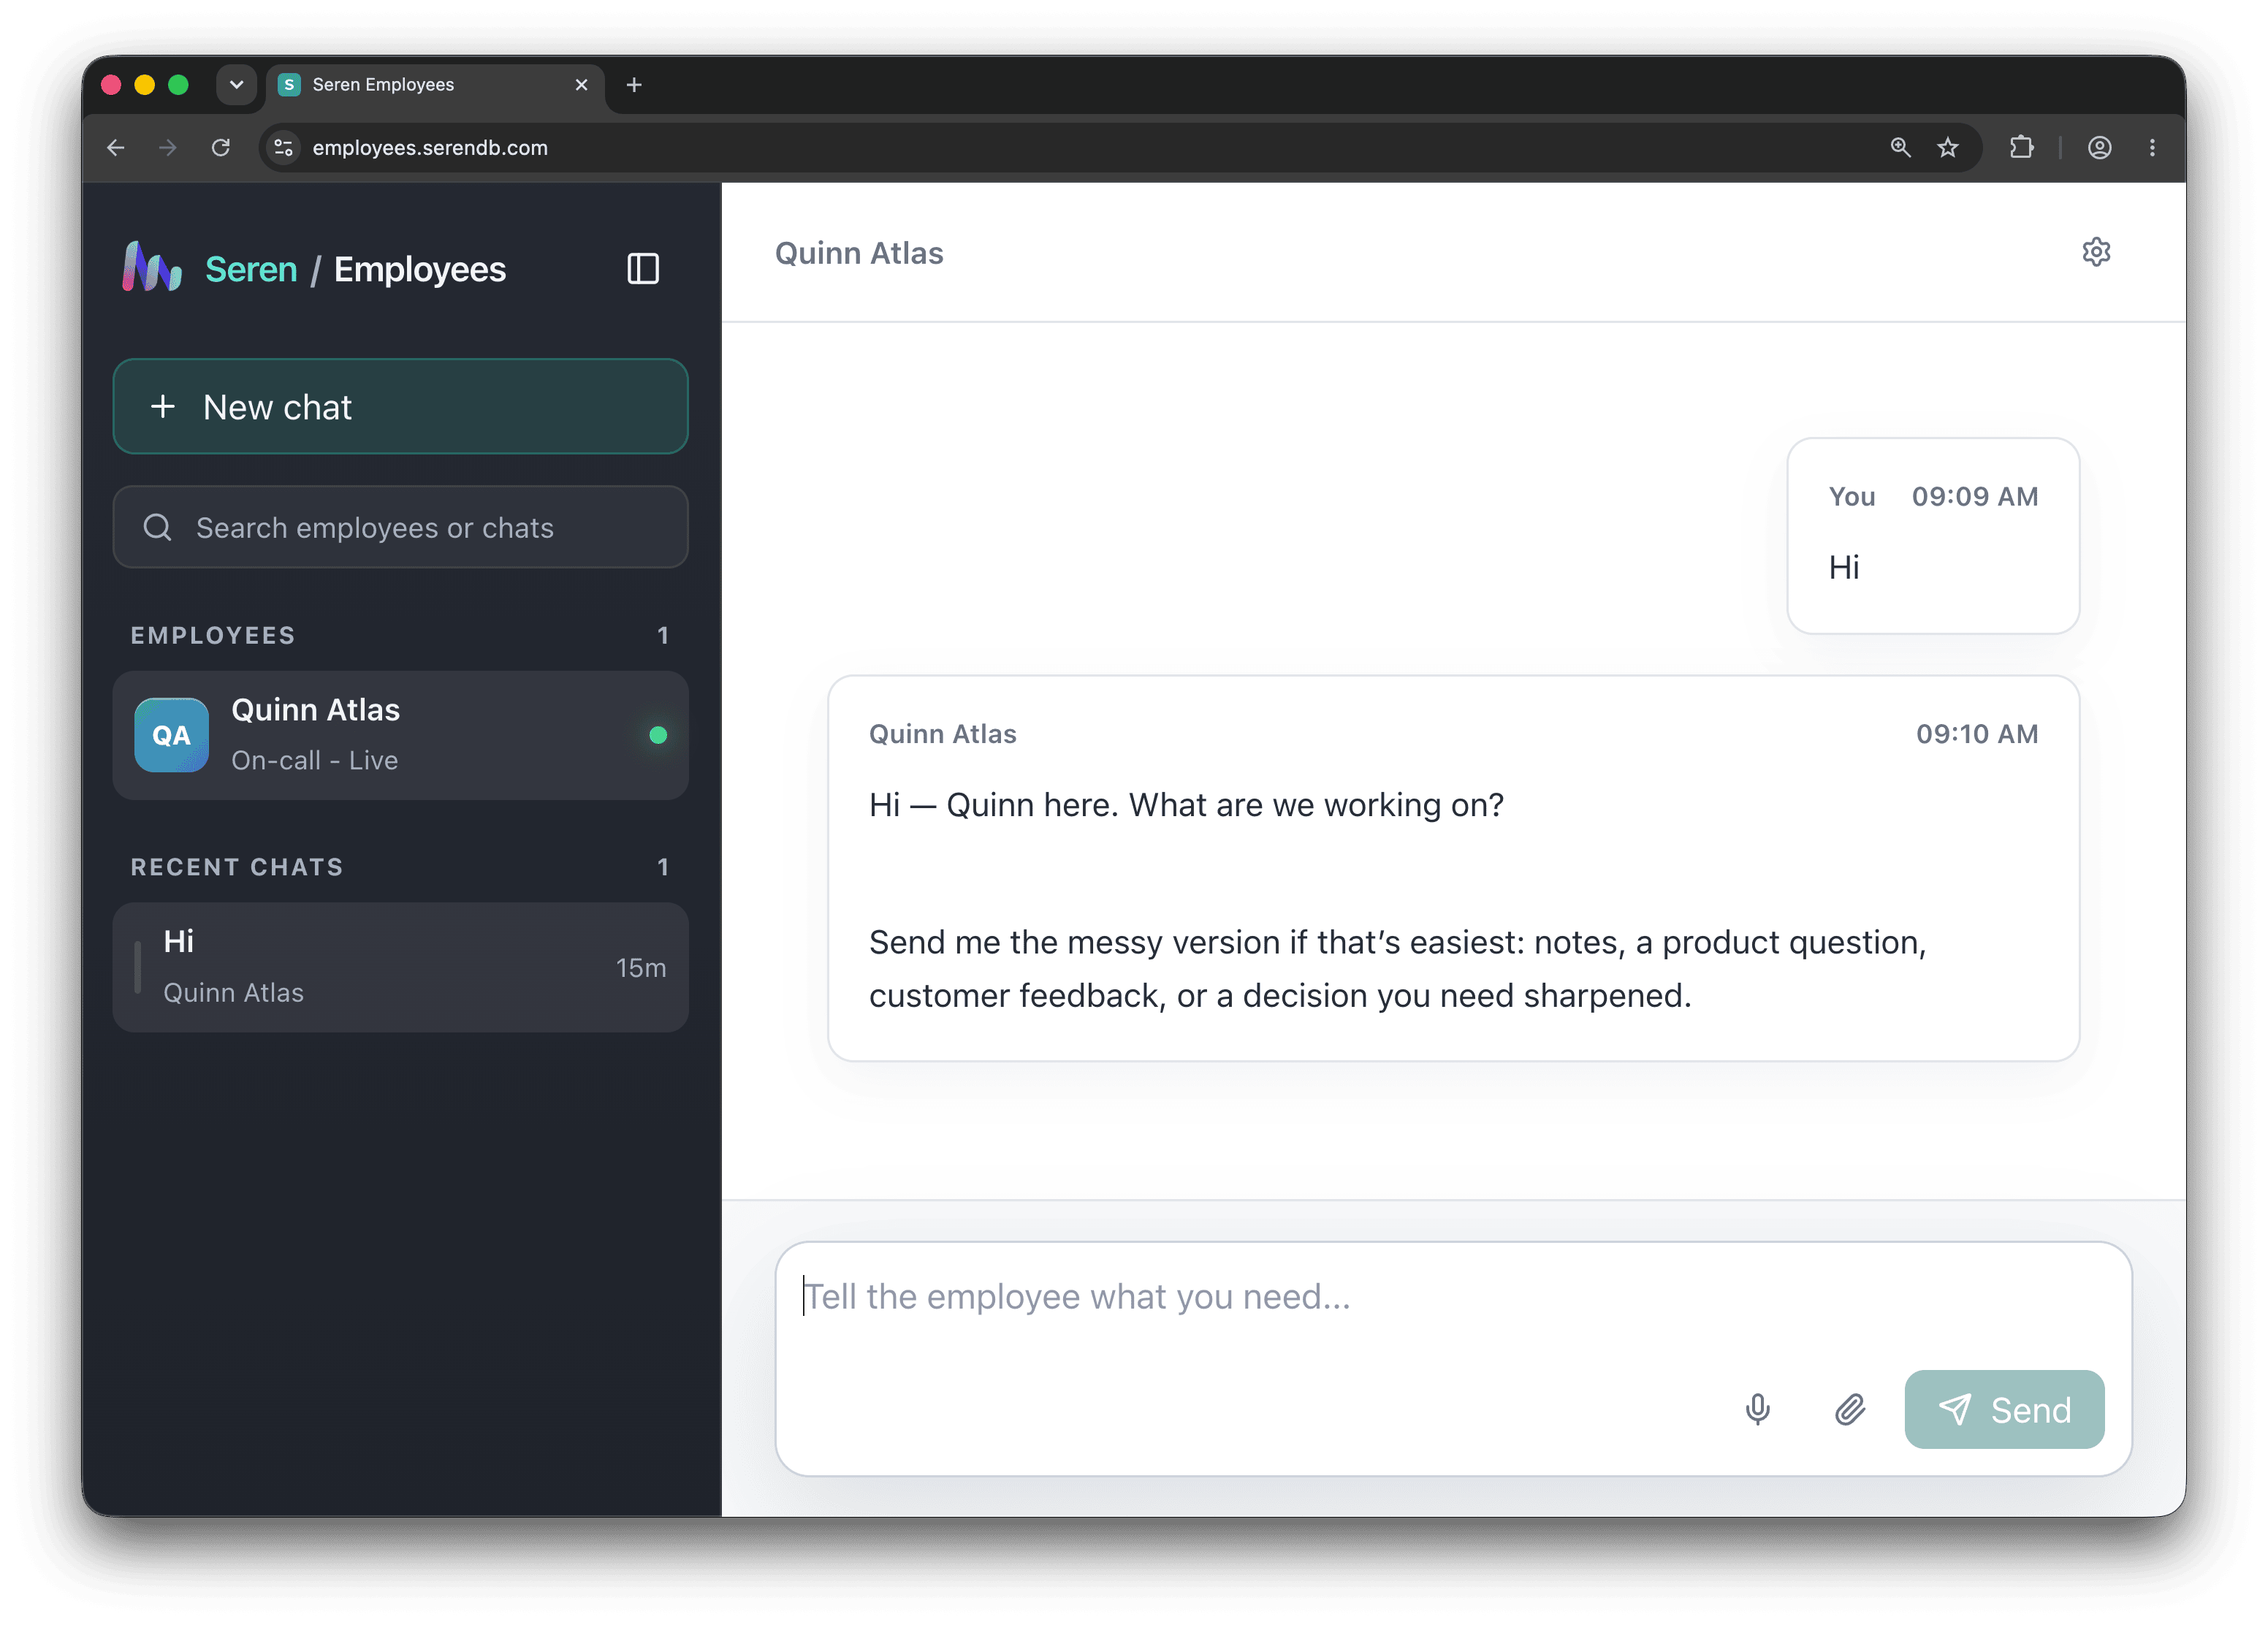Click the address bar URL employees.serendb.com
2268x1625 pixels.
coord(430,148)
